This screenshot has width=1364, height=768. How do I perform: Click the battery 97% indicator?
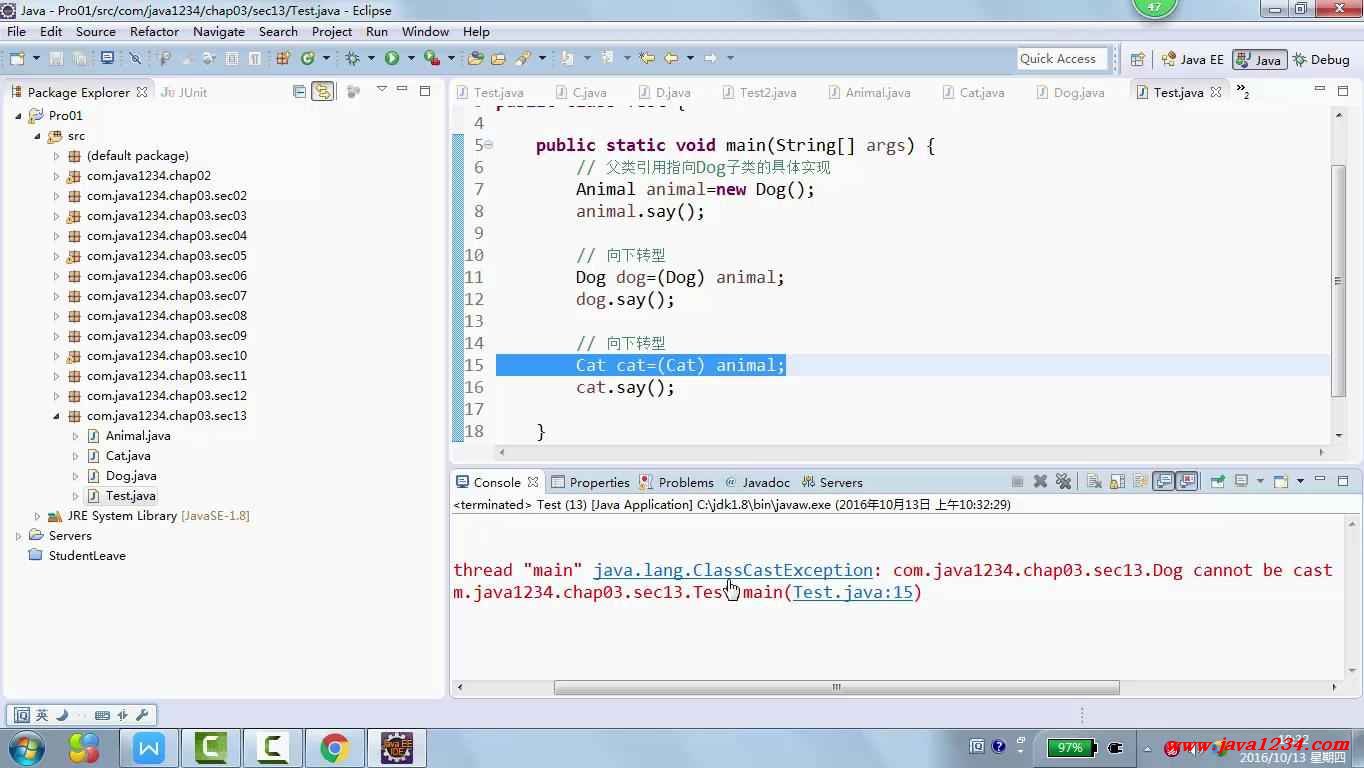[x=1070, y=747]
